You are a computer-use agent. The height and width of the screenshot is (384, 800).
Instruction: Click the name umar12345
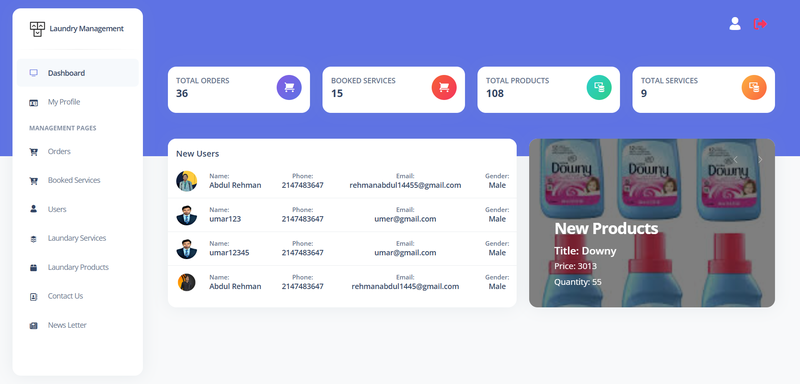(x=229, y=252)
